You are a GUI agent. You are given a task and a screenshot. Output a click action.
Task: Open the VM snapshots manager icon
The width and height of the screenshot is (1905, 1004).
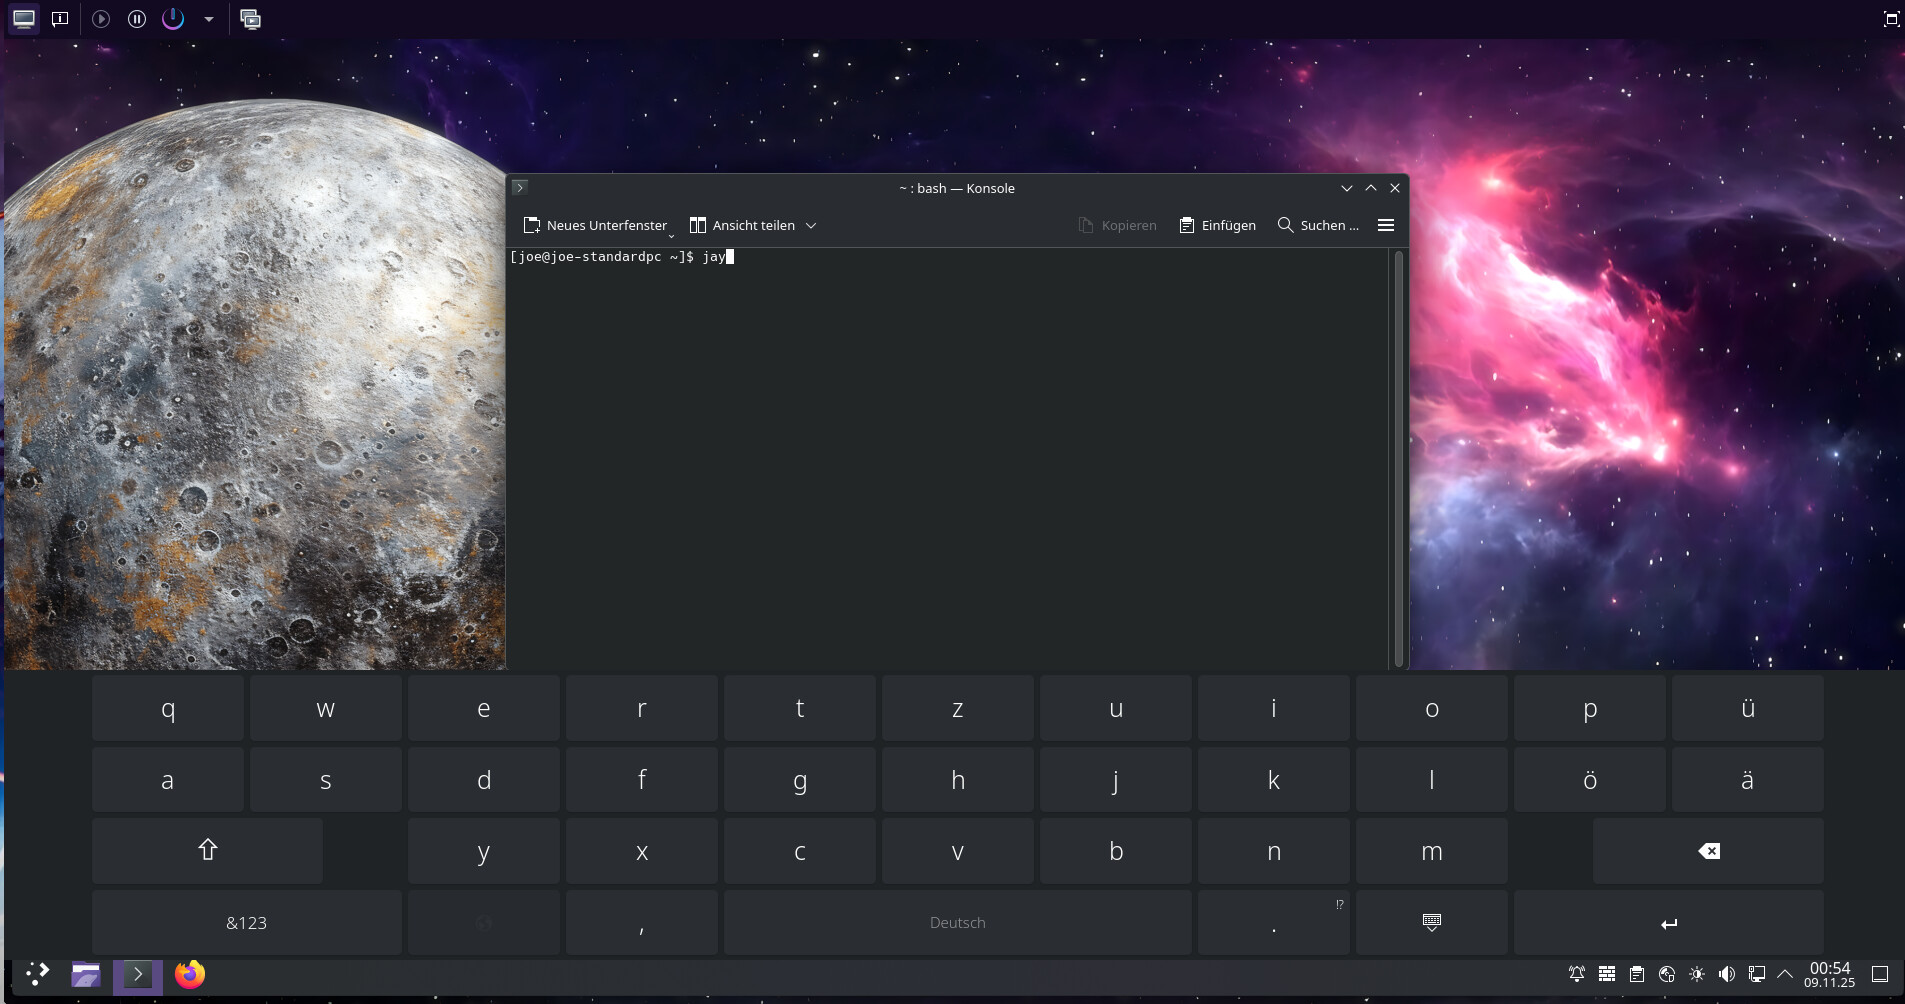(x=251, y=19)
